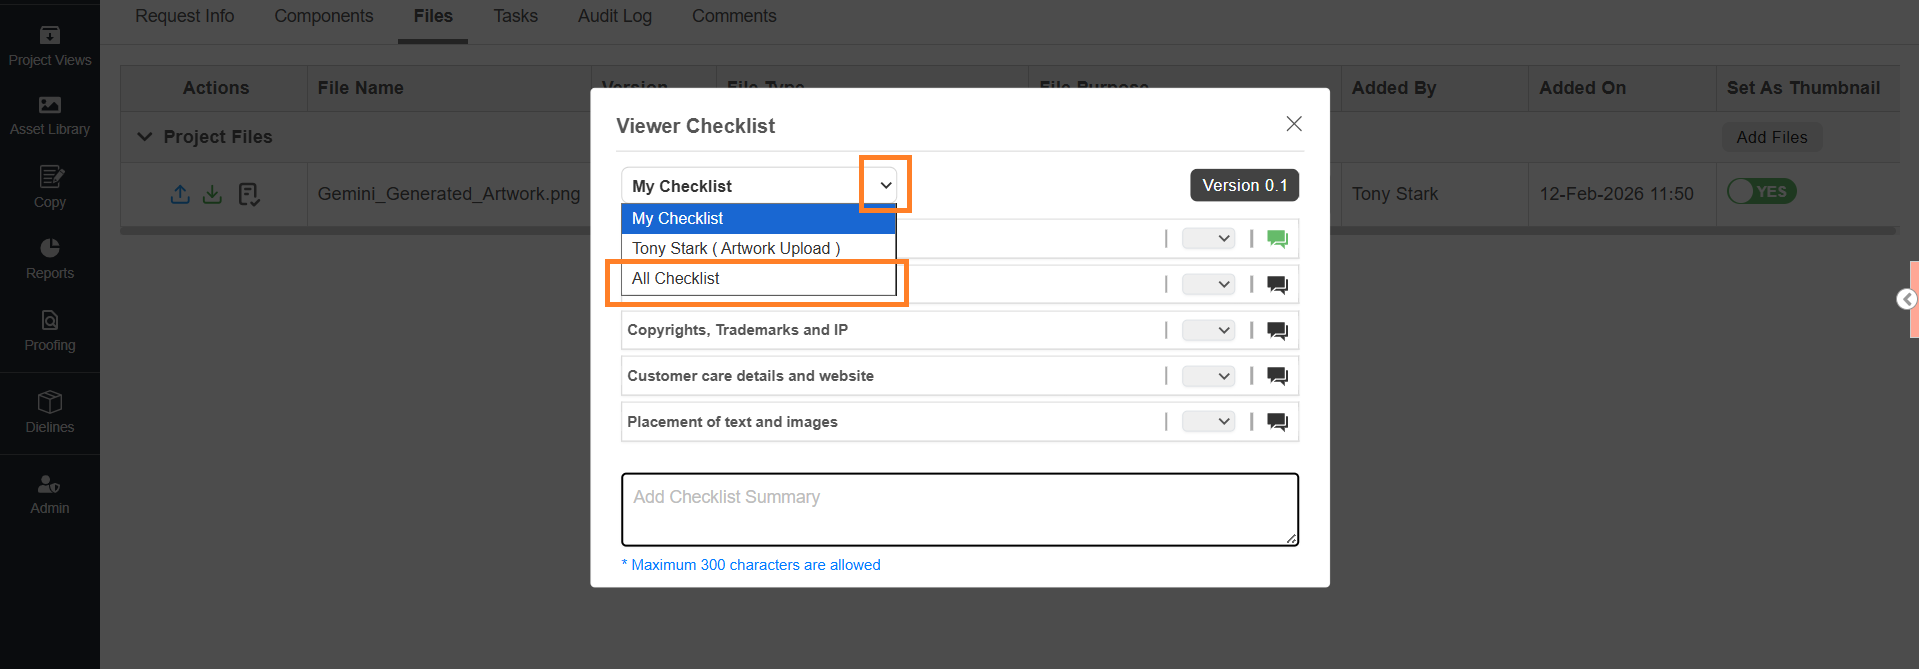
Task: Open status dropdown for Customer care details
Action: (1208, 376)
